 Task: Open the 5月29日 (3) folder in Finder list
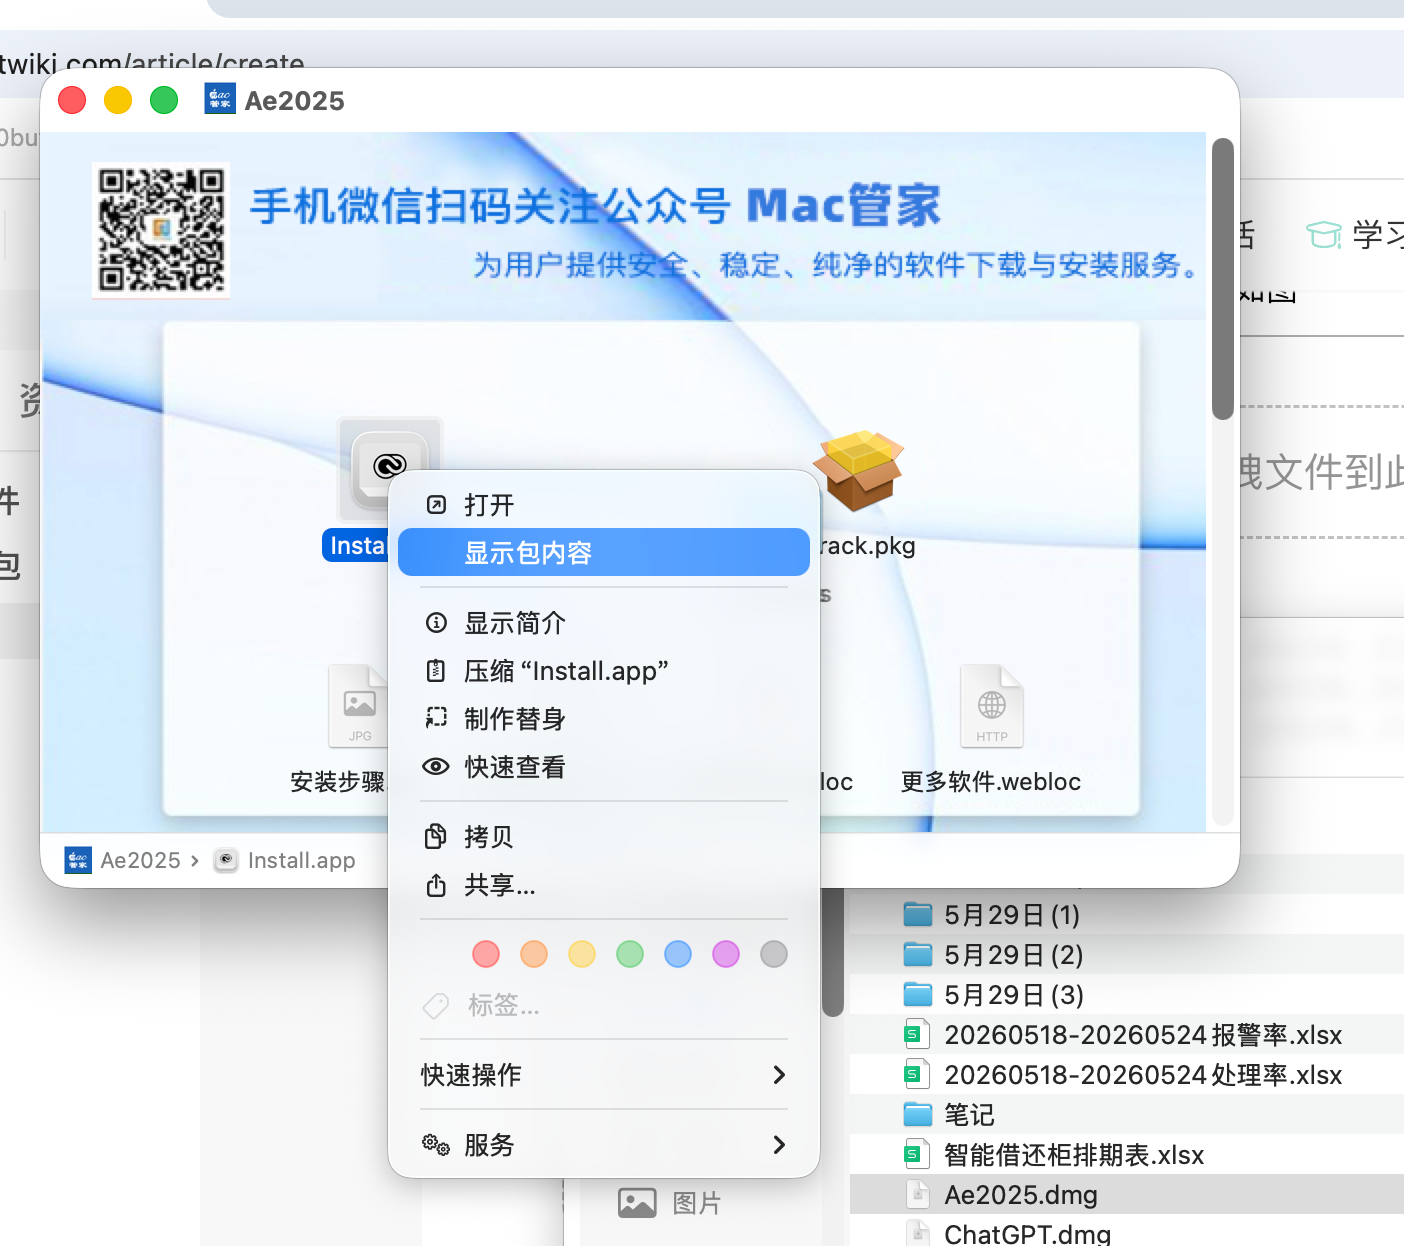point(1127,994)
